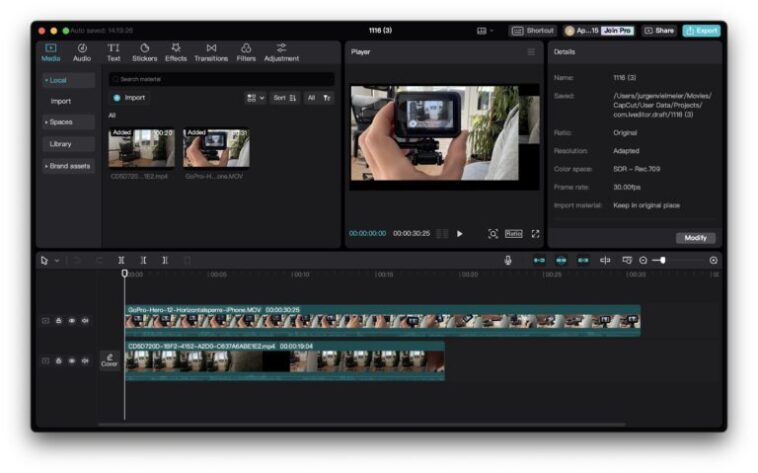Click the Delete left of playhead tool
Screen dimensions: 758x473
coord(143,260)
